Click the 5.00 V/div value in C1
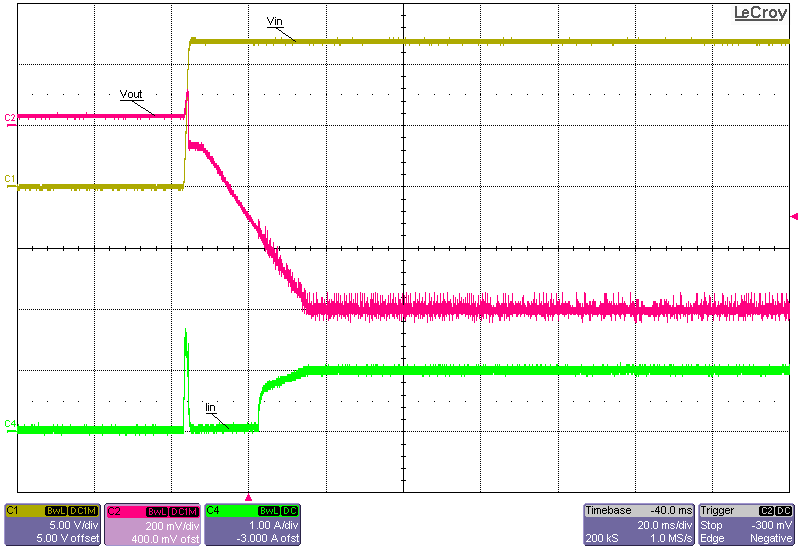800x547 pixels. pos(74,526)
